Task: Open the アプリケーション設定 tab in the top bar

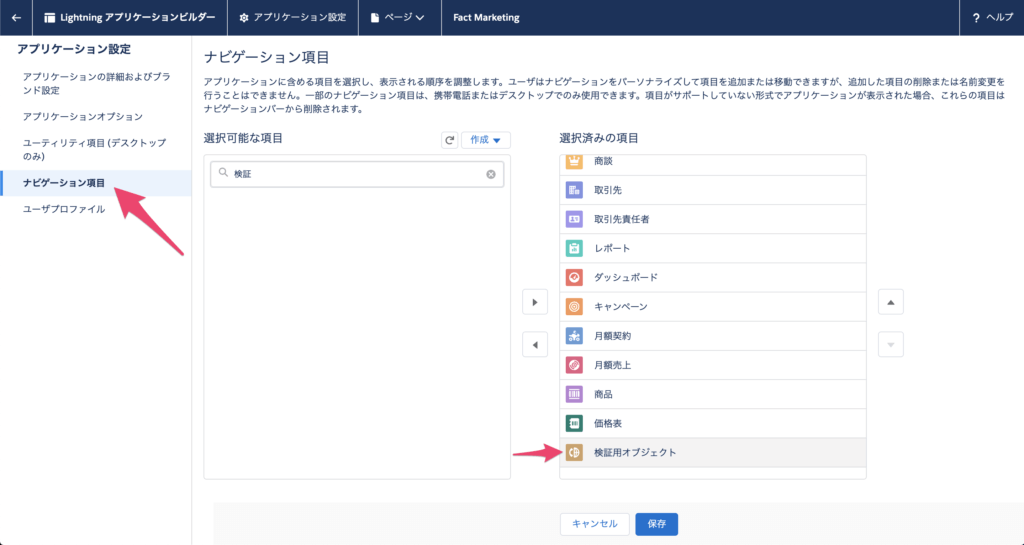Action: pos(293,17)
